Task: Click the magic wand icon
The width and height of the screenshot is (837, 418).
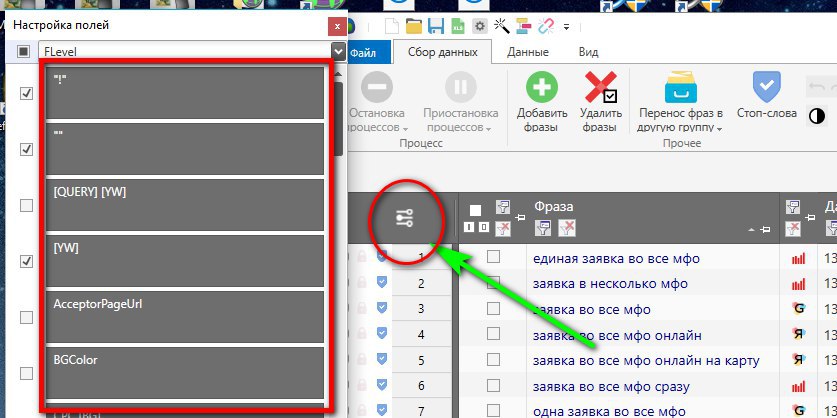Action: 501,25
